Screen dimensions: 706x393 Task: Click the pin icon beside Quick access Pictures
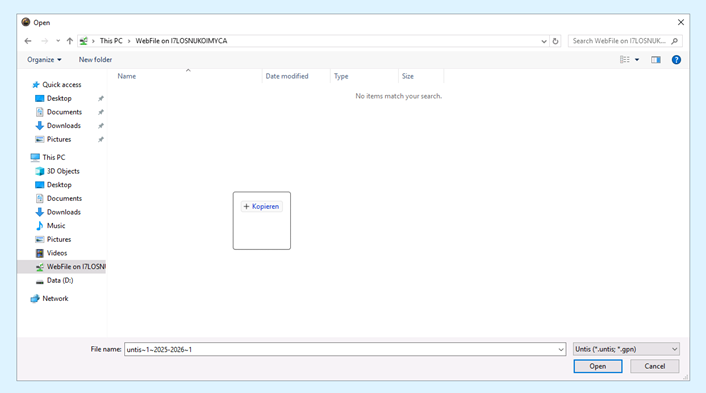[101, 140]
